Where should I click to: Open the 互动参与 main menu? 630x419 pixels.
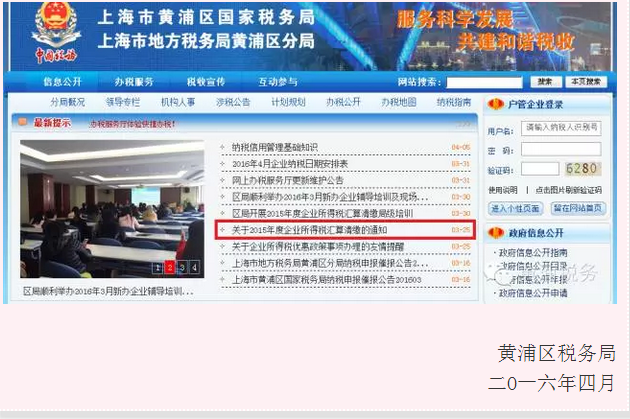point(278,82)
